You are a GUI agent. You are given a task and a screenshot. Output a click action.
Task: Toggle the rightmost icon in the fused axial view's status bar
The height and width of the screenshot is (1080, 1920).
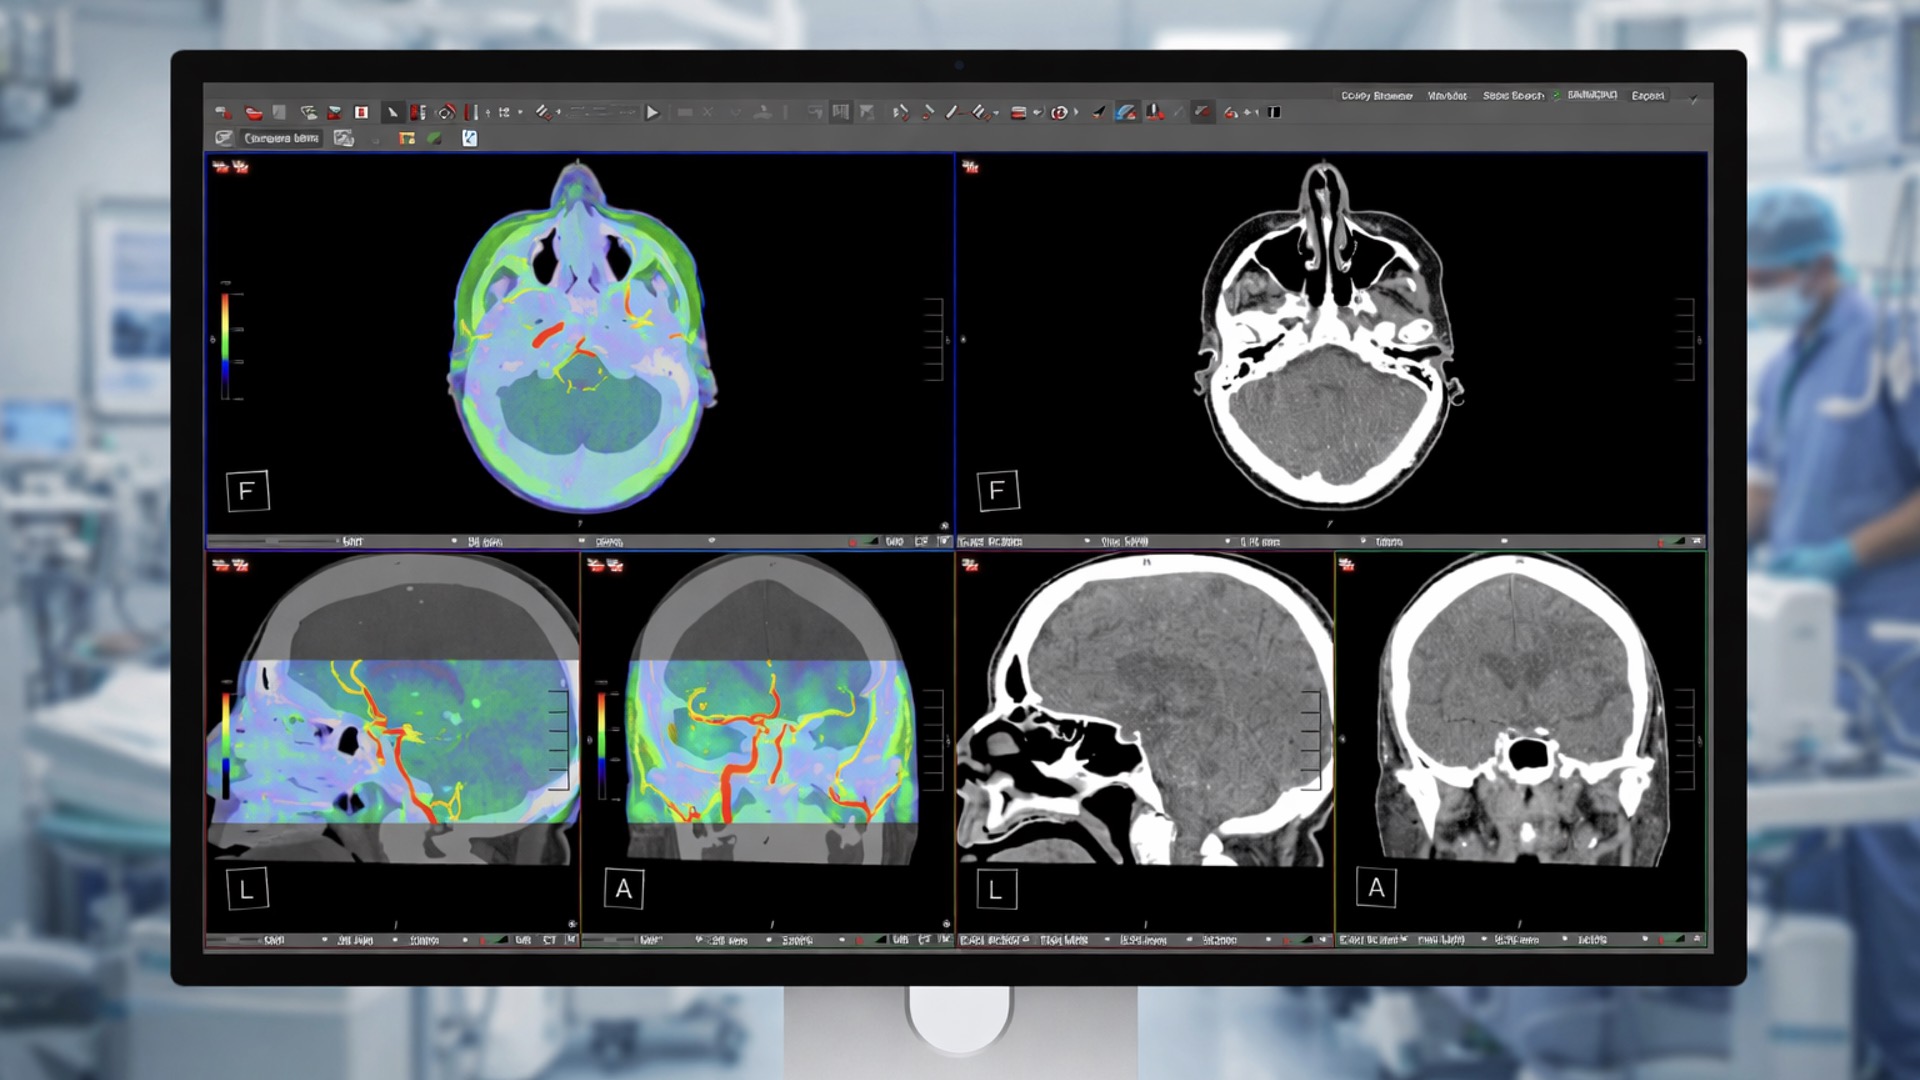(943, 541)
